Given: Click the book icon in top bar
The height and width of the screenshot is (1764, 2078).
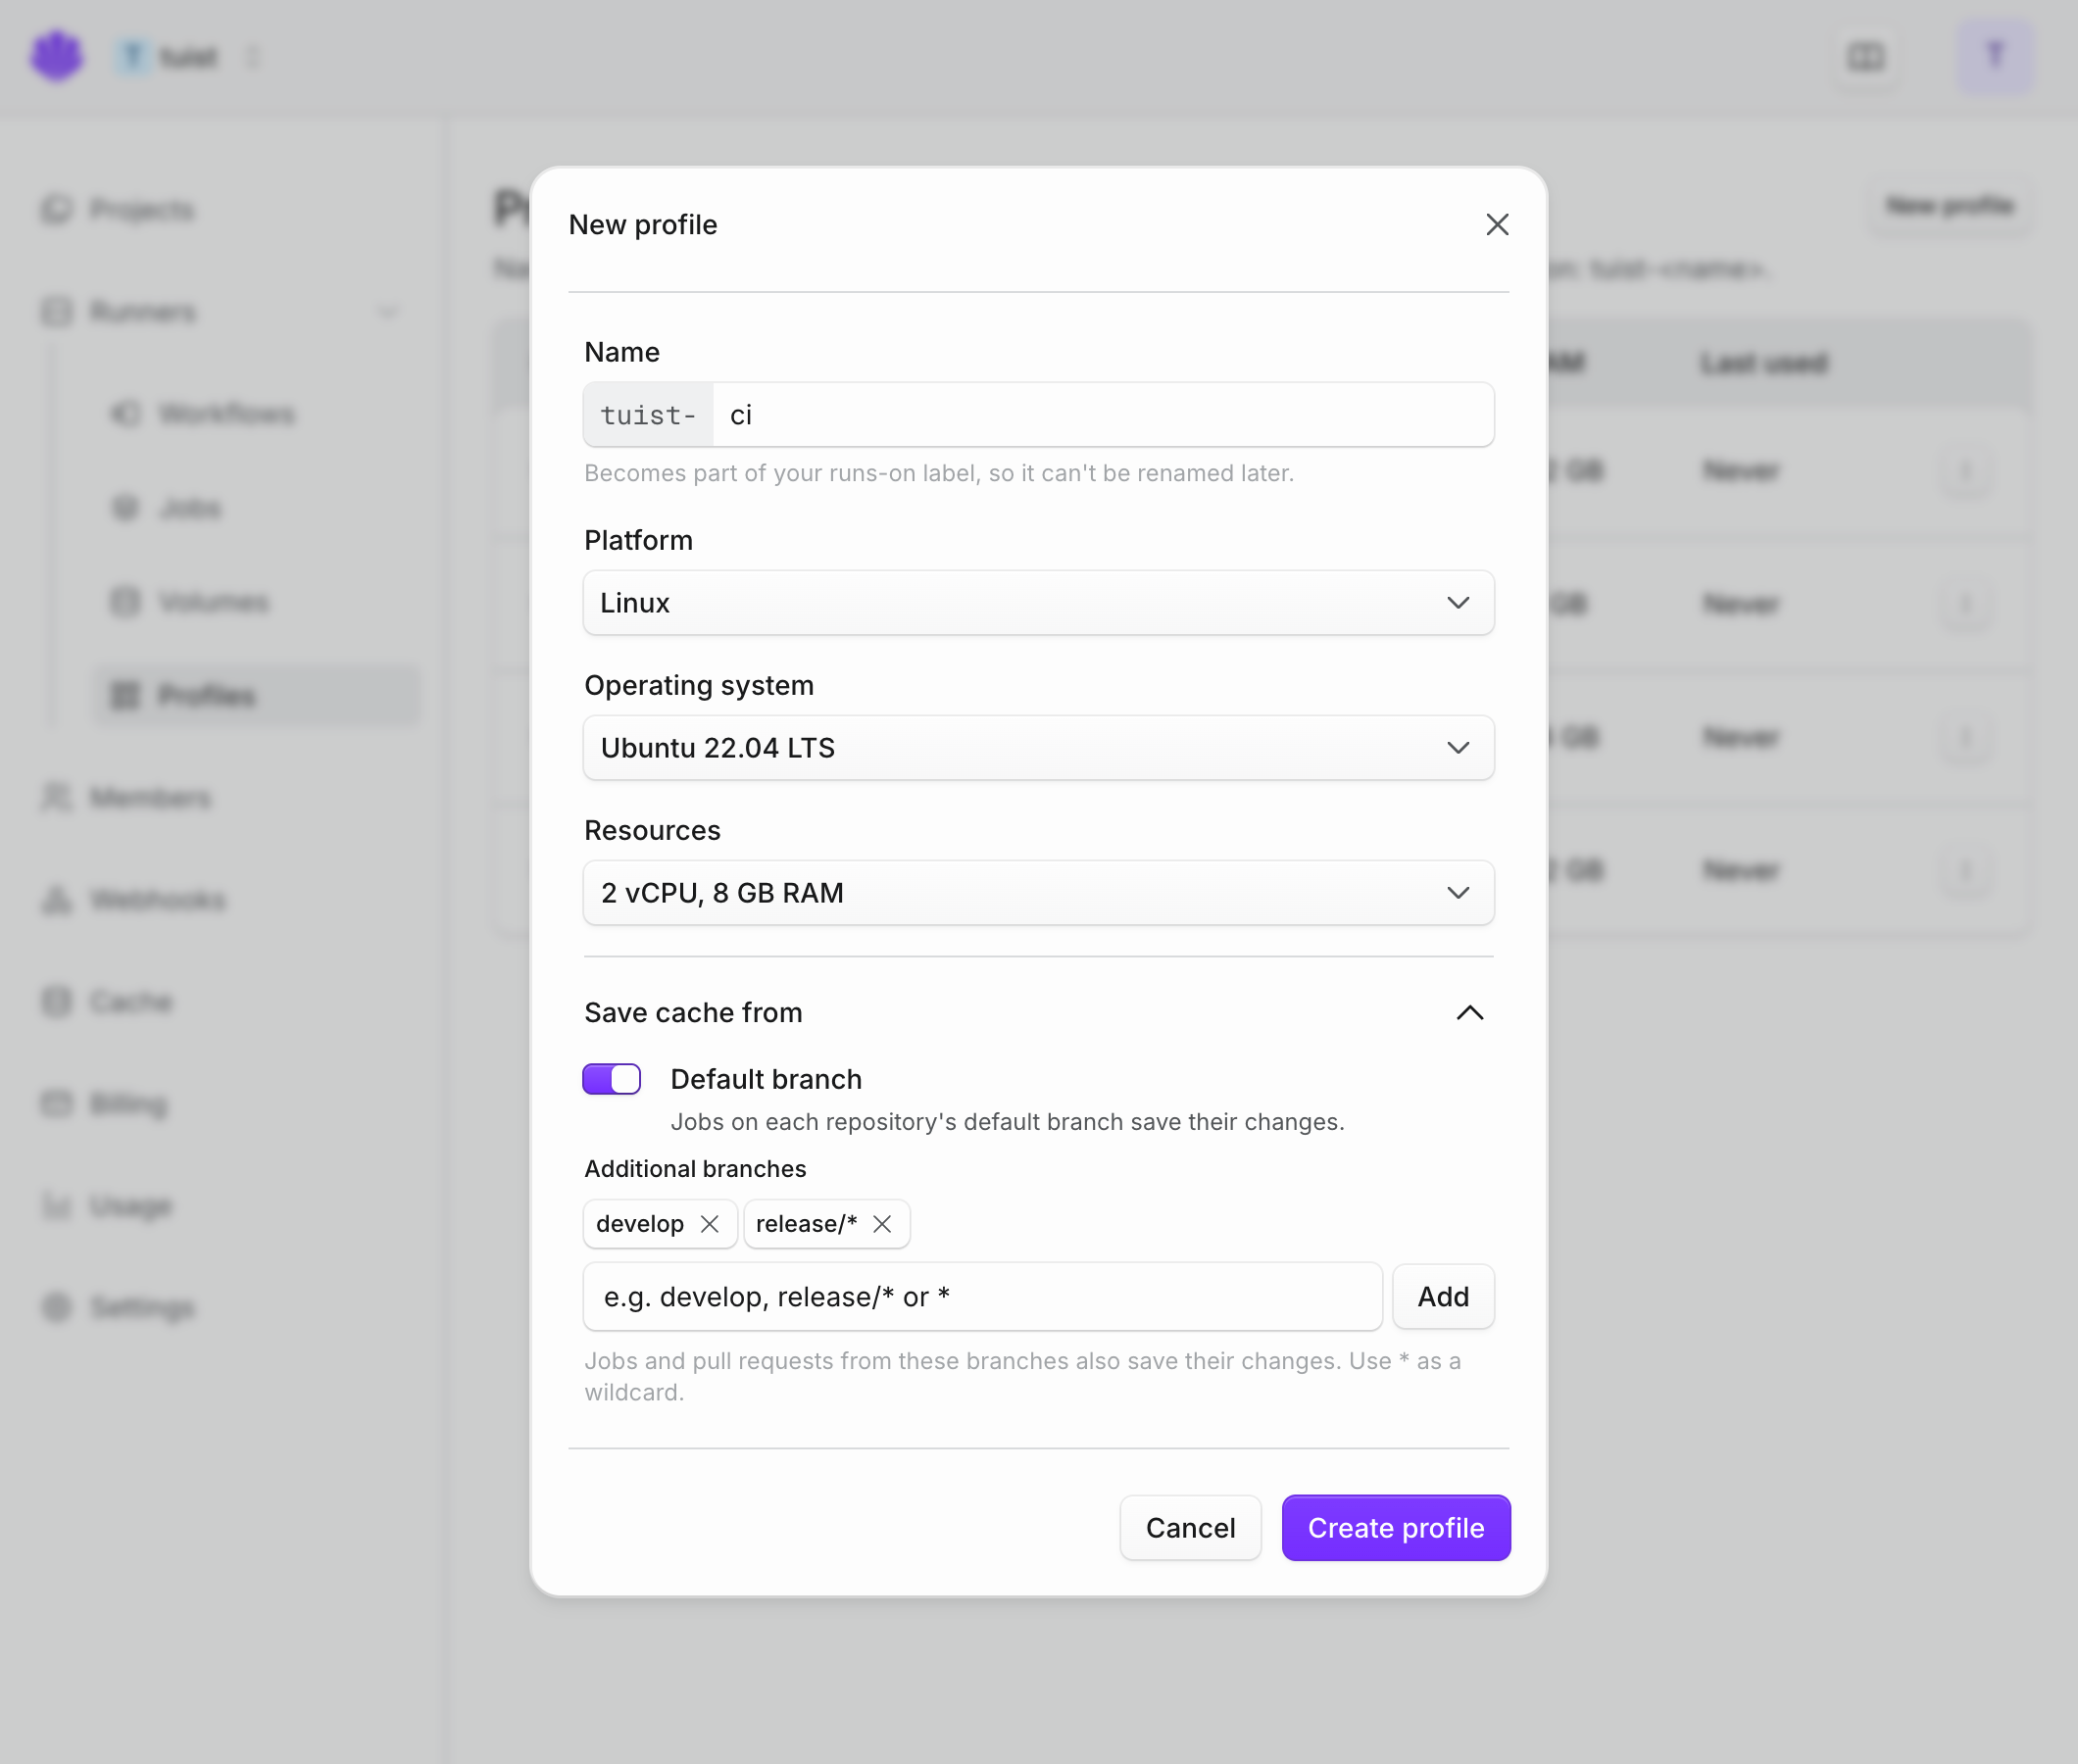Looking at the screenshot, I should click(1866, 56).
